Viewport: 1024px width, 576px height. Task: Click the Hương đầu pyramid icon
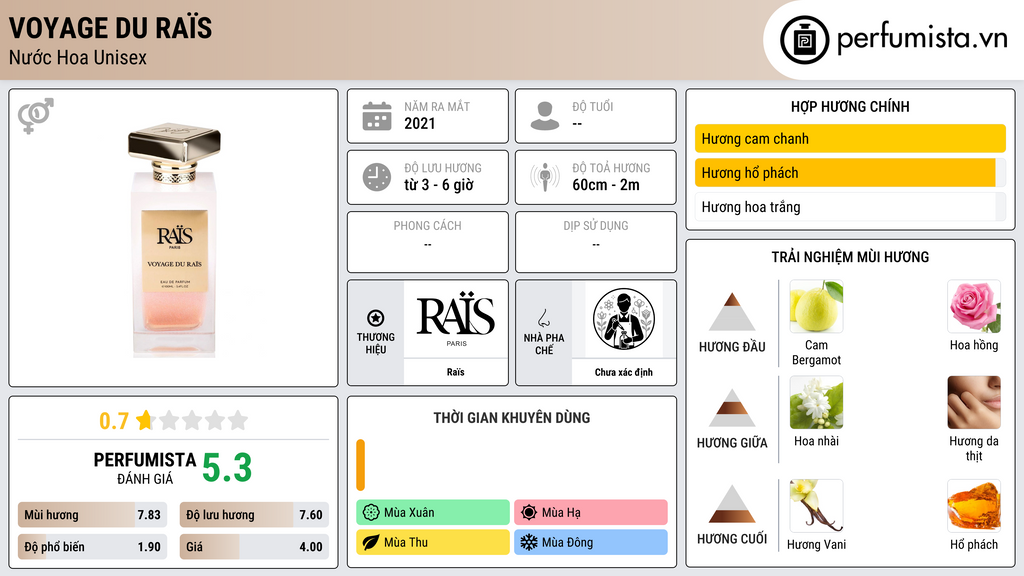(x=732, y=312)
